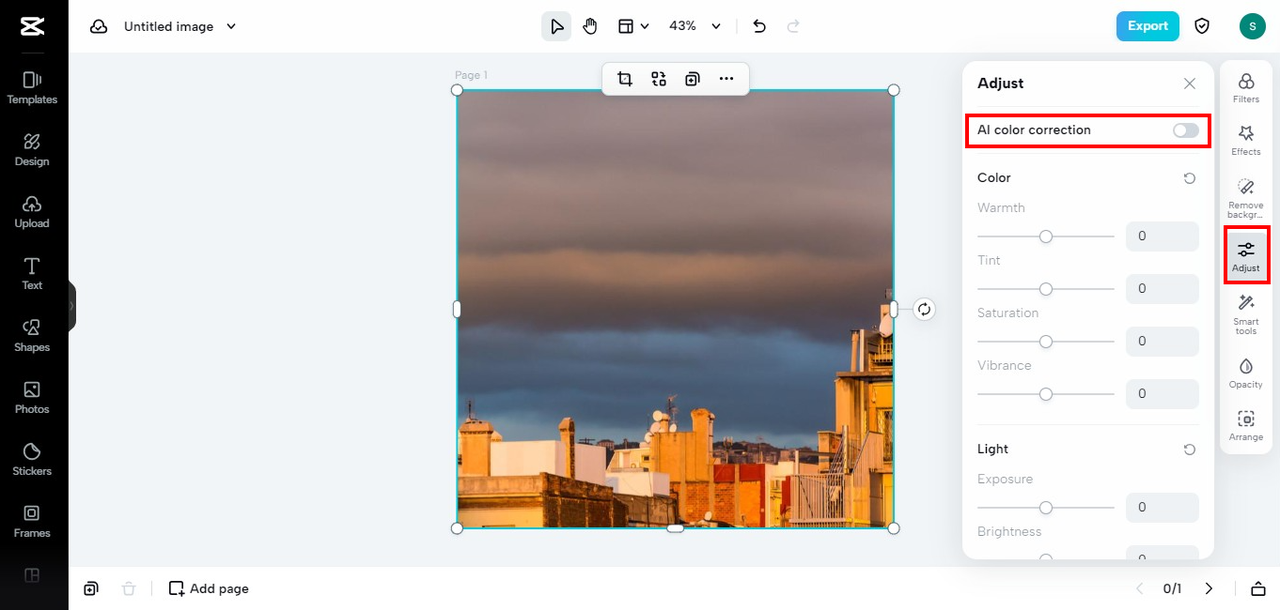Open the Shapes panel

(x=32, y=336)
